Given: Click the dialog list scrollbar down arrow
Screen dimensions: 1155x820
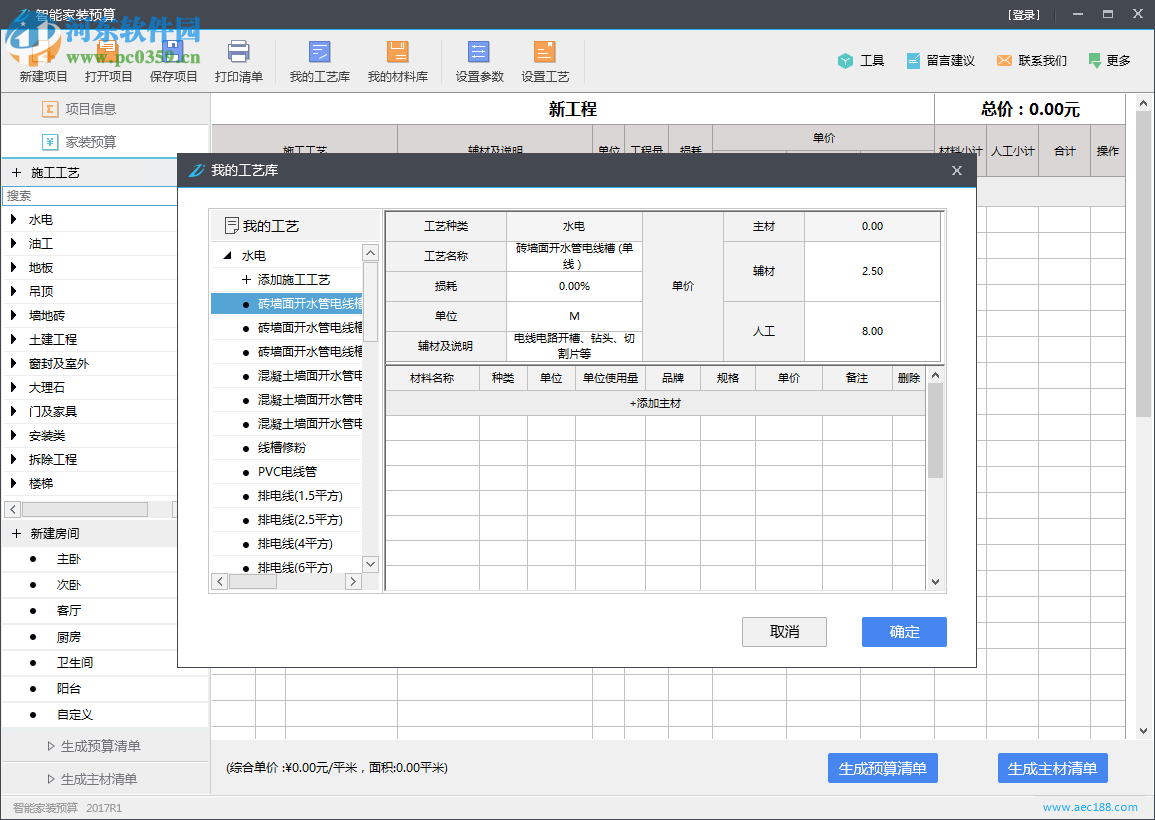Looking at the screenshot, I should coord(370,563).
